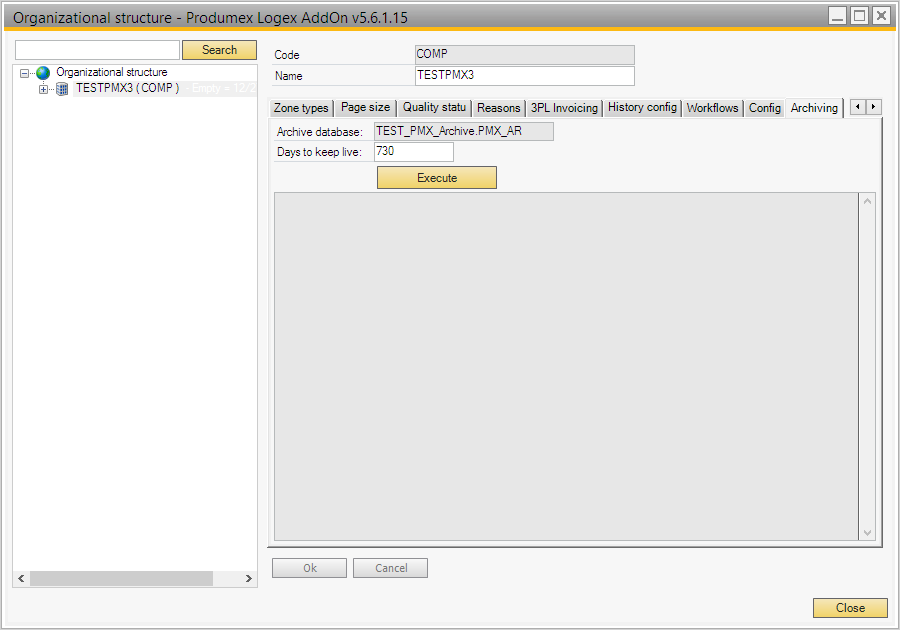Open the 3PL Invoicing tab
This screenshot has width=900, height=630.
pyautogui.click(x=564, y=108)
